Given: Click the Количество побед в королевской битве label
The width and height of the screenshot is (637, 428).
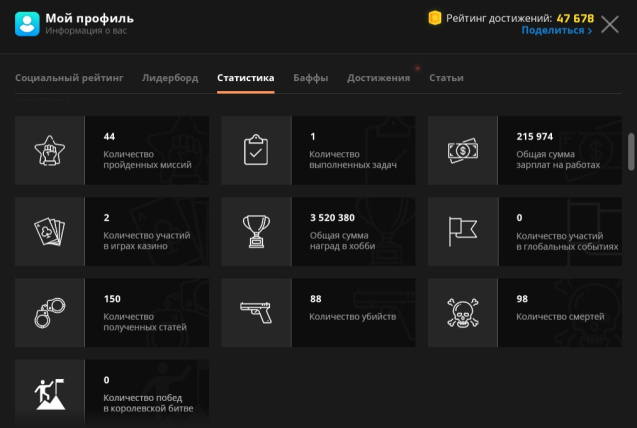Looking at the screenshot, I should click(148, 403).
